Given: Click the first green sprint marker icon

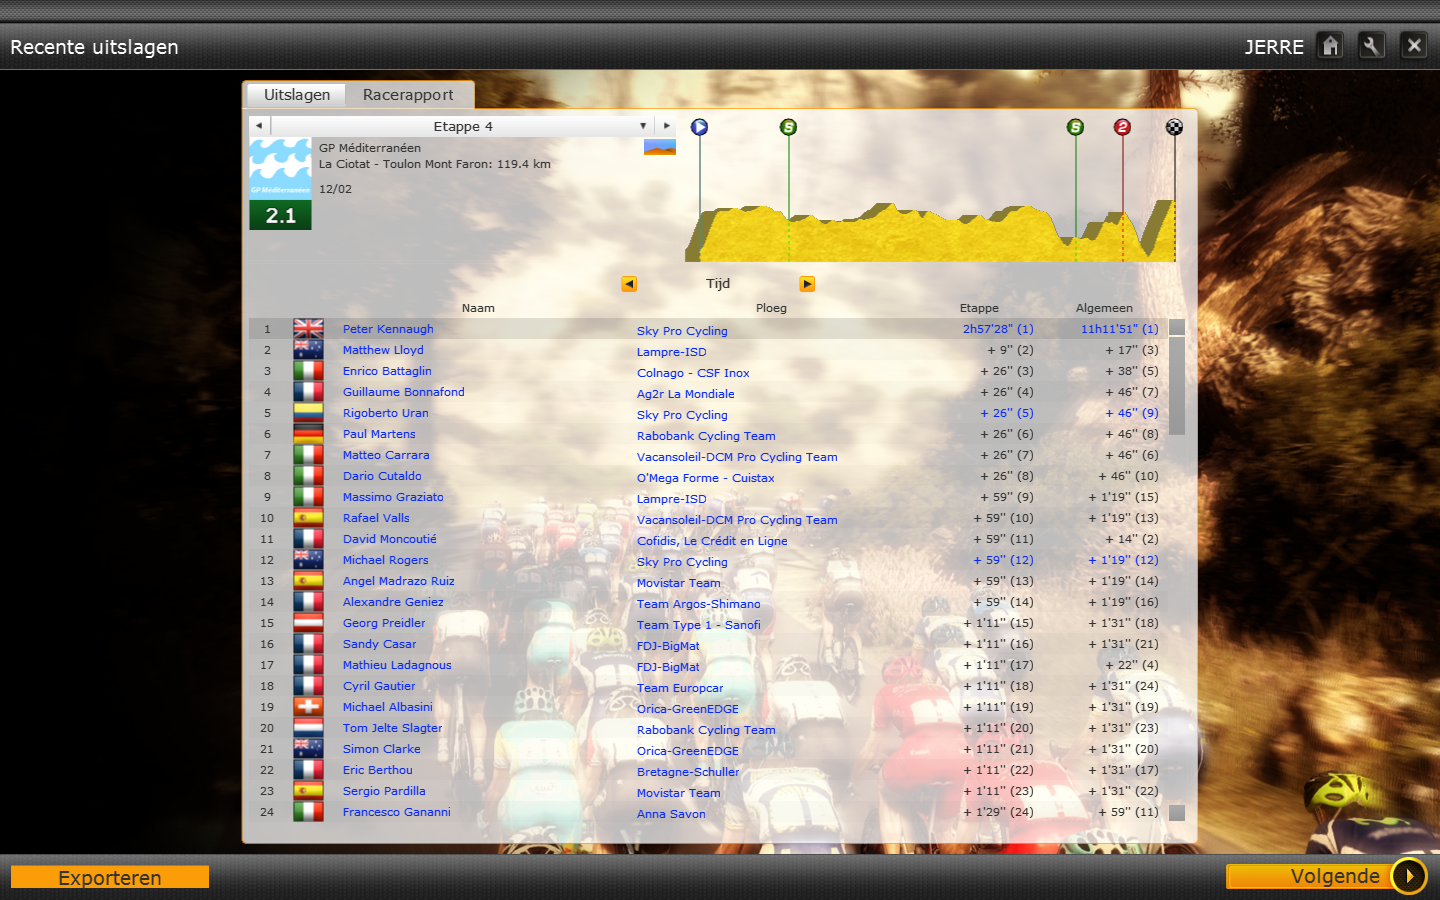Looking at the screenshot, I should click(x=789, y=127).
